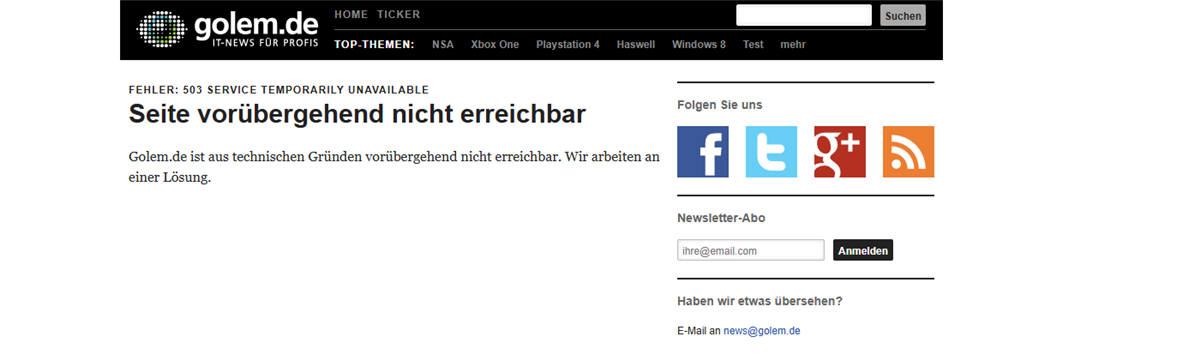The image size is (1200, 360).
Task: Select the Playstation 4 top theme
Action: [x=568, y=45]
